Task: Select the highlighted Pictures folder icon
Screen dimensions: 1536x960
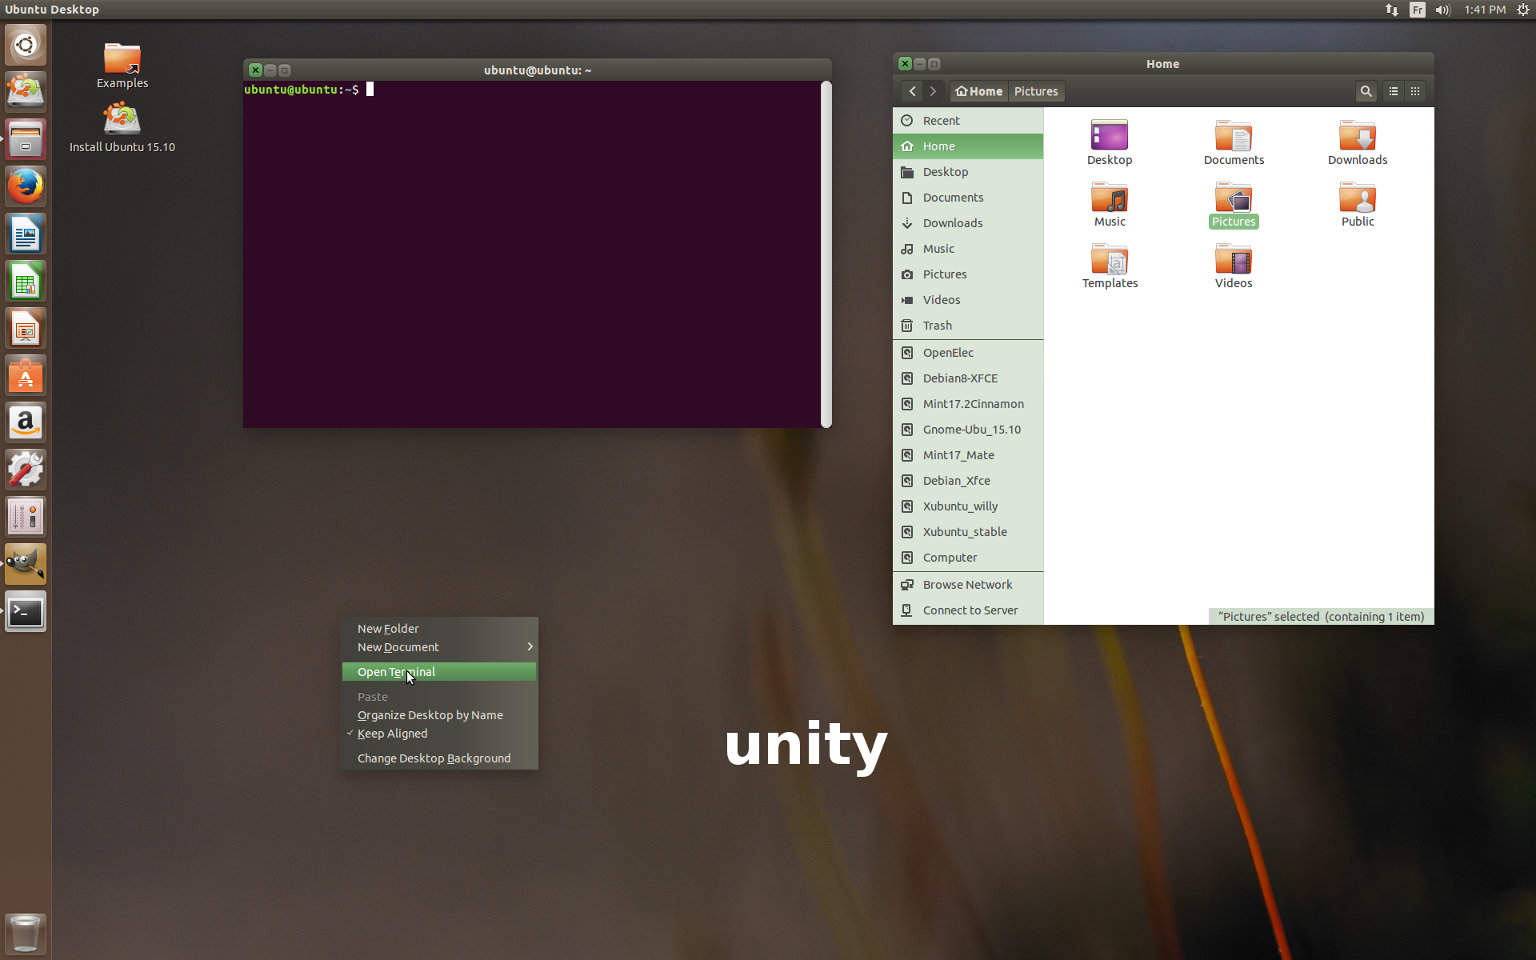Action: 1234,204
